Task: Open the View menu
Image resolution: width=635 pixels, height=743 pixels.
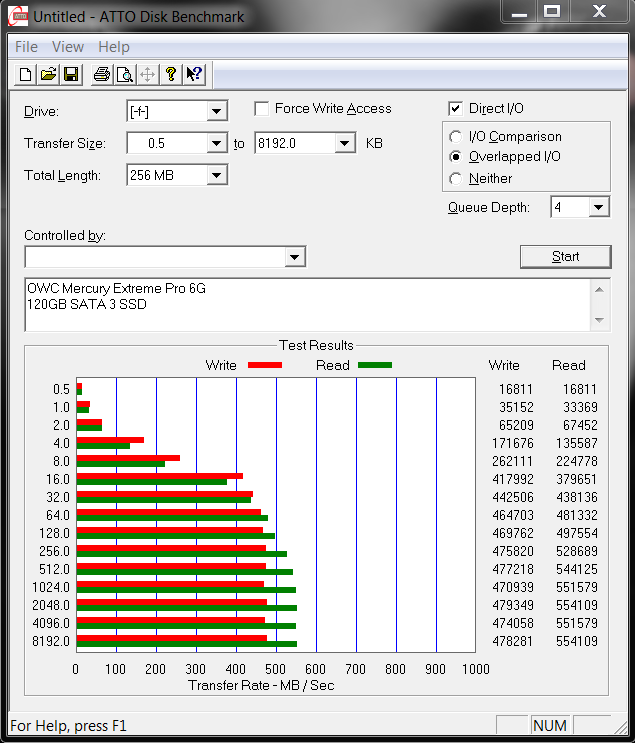Action: (68, 47)
